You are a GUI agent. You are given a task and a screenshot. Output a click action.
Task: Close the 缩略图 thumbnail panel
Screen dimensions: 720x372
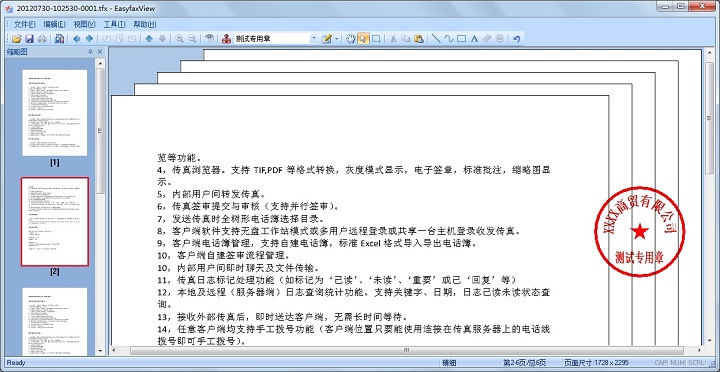(100, 52)
